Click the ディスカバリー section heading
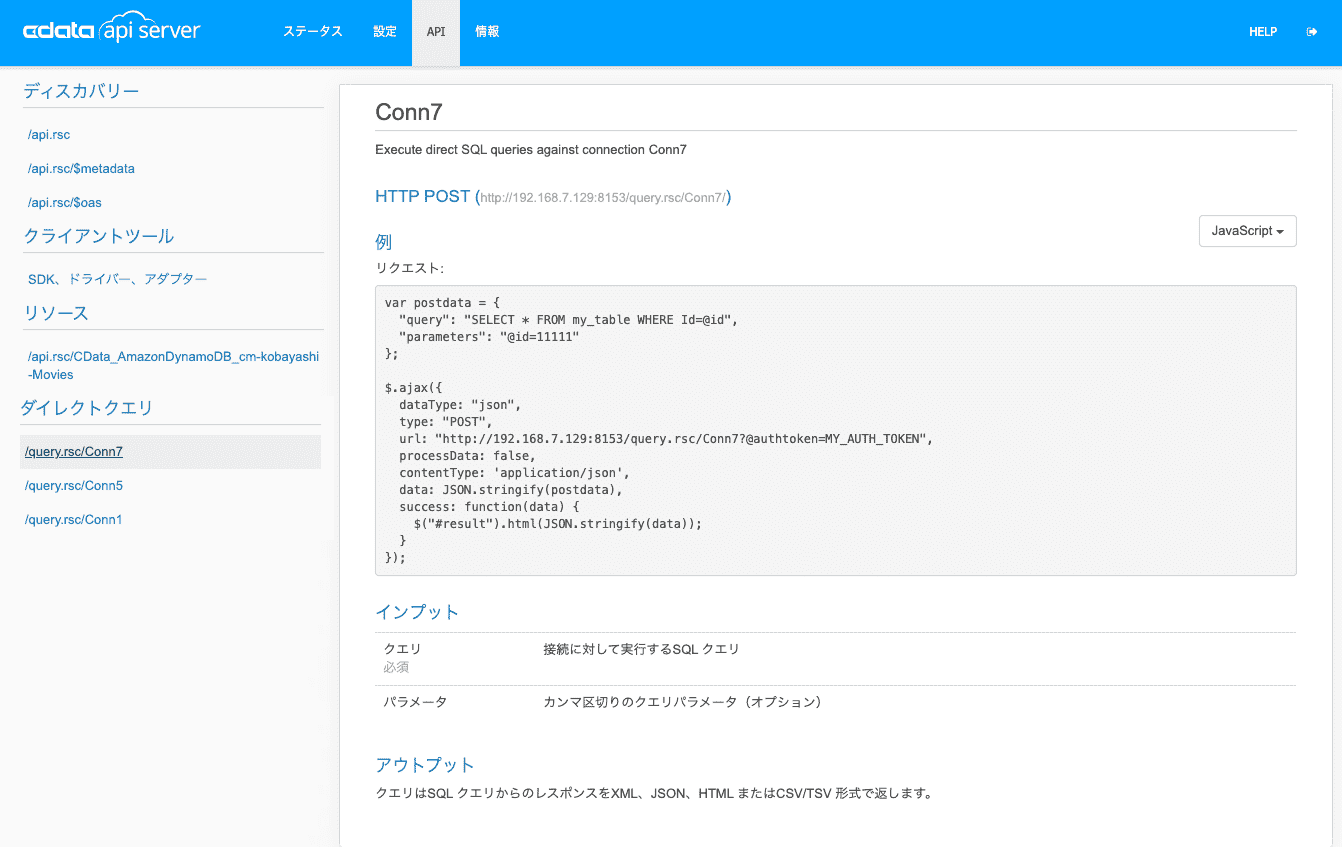Screen dimensions: 1342x847 81,92
